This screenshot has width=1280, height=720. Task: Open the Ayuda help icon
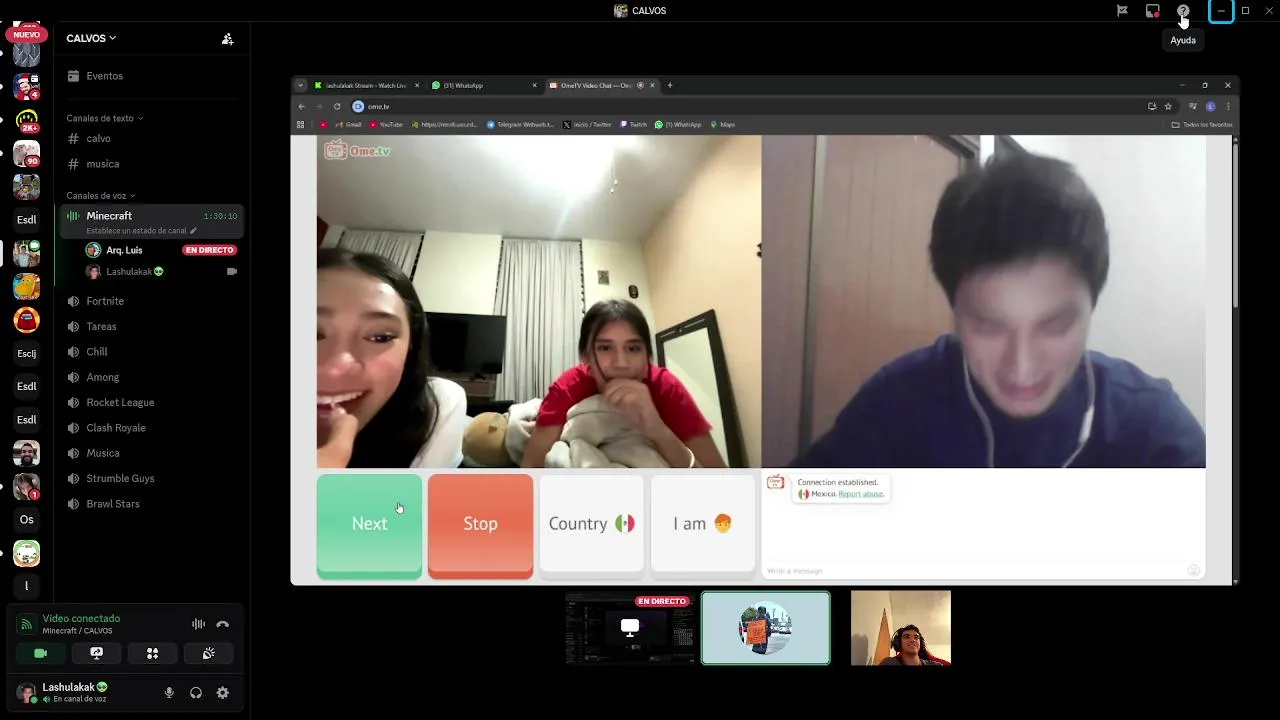tap(1183, 11)
